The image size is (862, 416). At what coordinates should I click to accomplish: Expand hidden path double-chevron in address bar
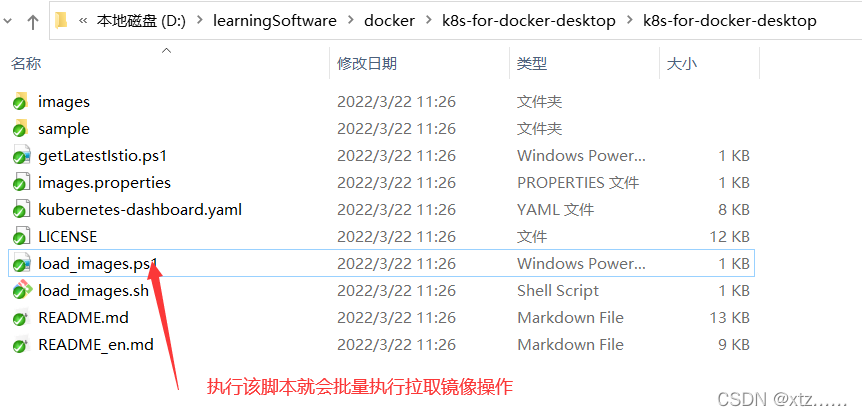click(x=83, y=21)
